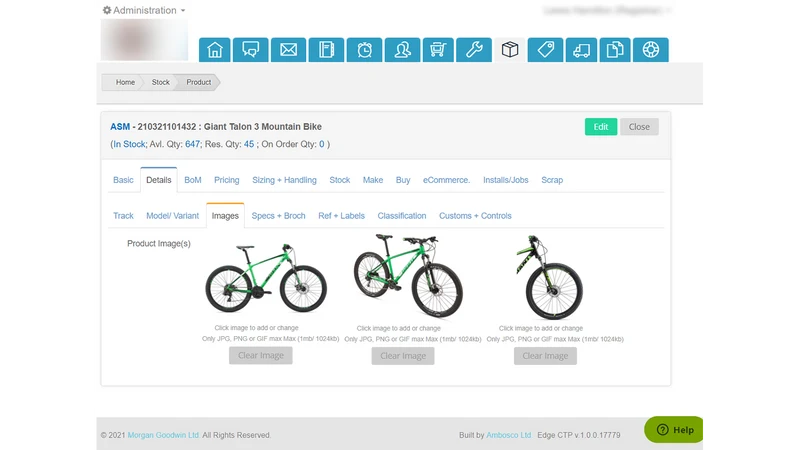Click the In Stock status link
The image size is (800, 450).
[x=129, y=144]
